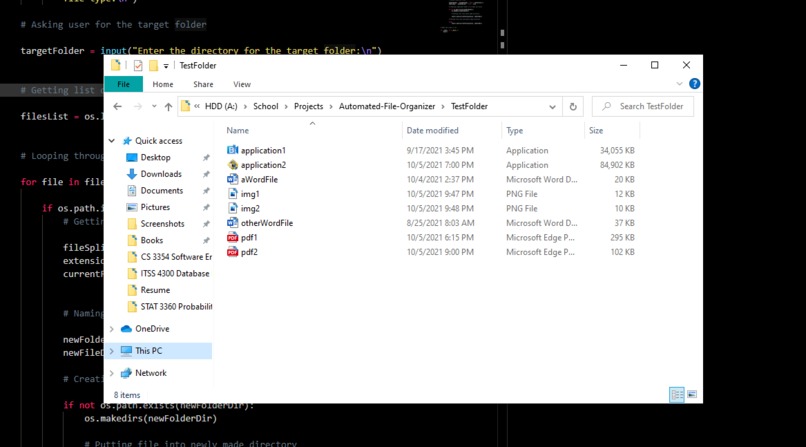
Task: Open the Home ribbon tab
Action: tap(162, 84)
